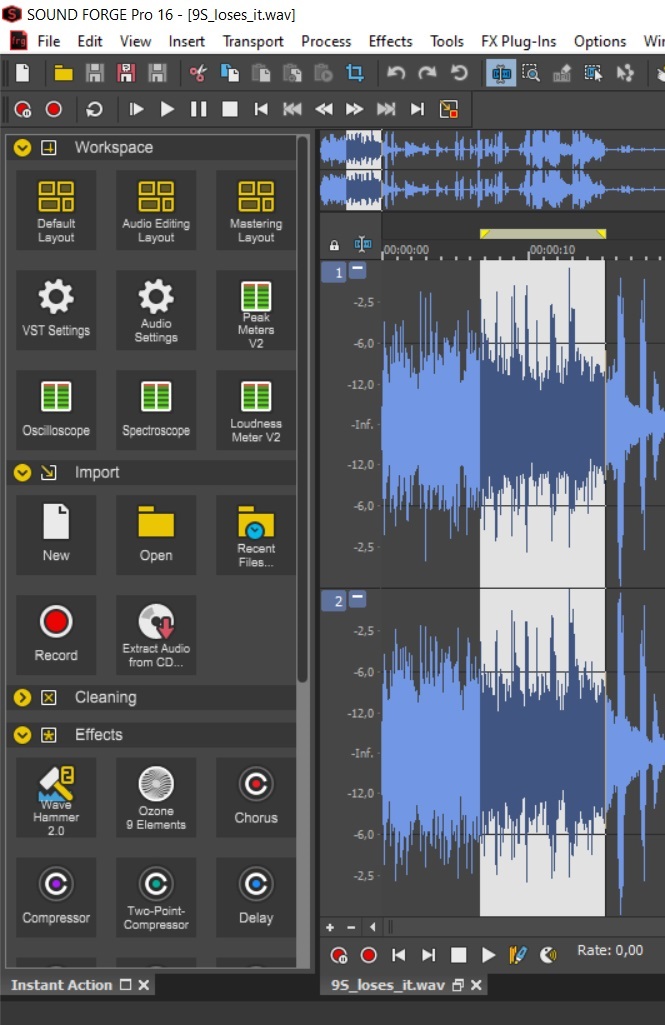Screen dimensions: 665x1025
Task: Click the scissors Cut icon in toolbar
Action: coord(197,73)
